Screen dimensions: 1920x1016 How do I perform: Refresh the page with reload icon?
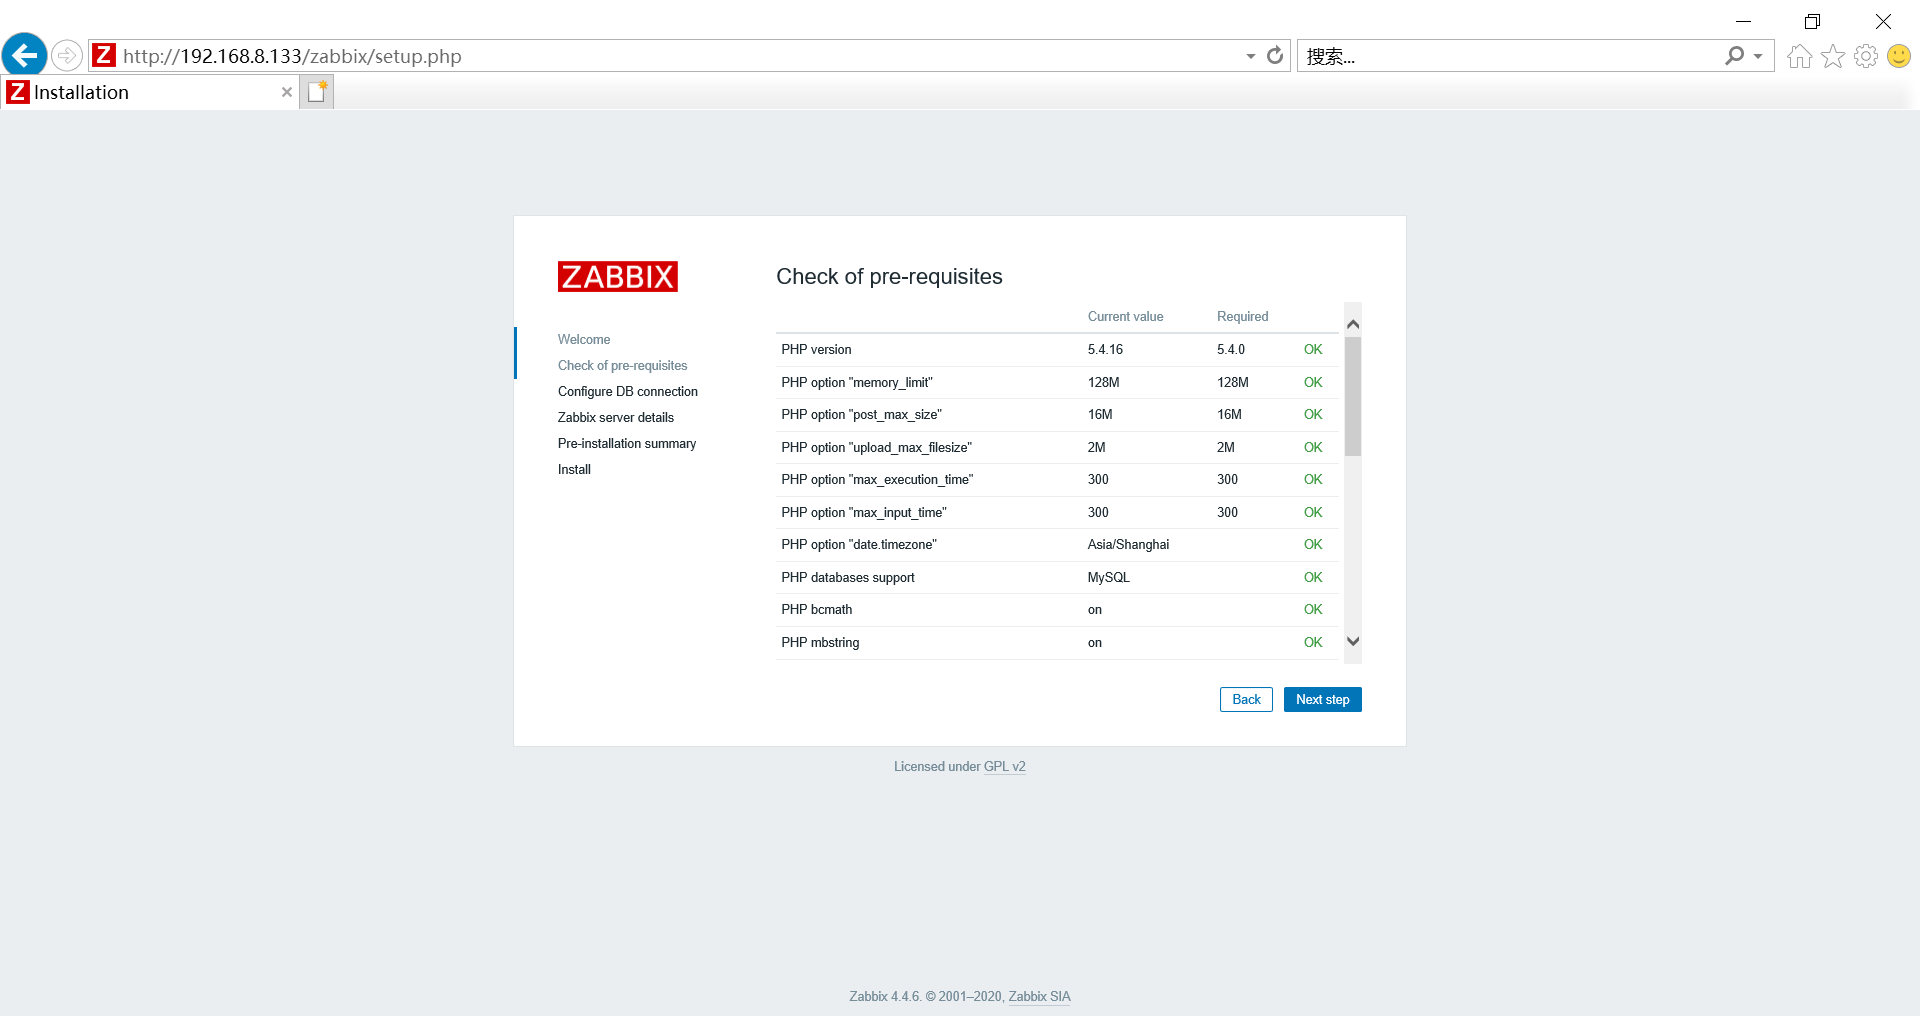(1275, 56)
